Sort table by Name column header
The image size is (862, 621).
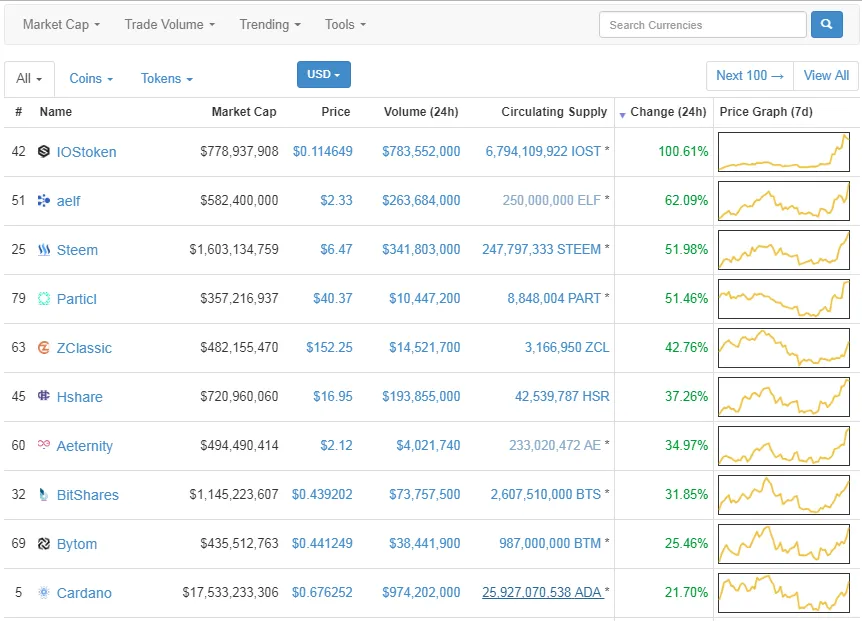56,112
